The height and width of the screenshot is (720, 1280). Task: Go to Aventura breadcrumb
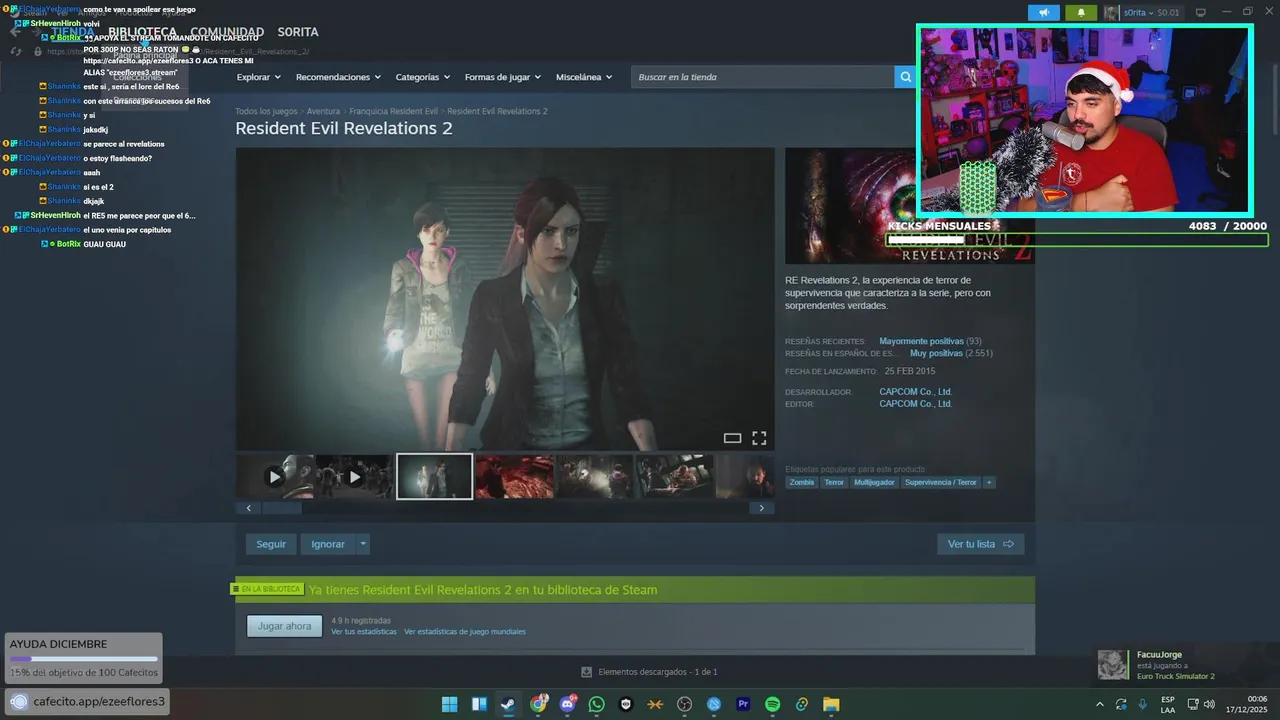pos(323,111)
